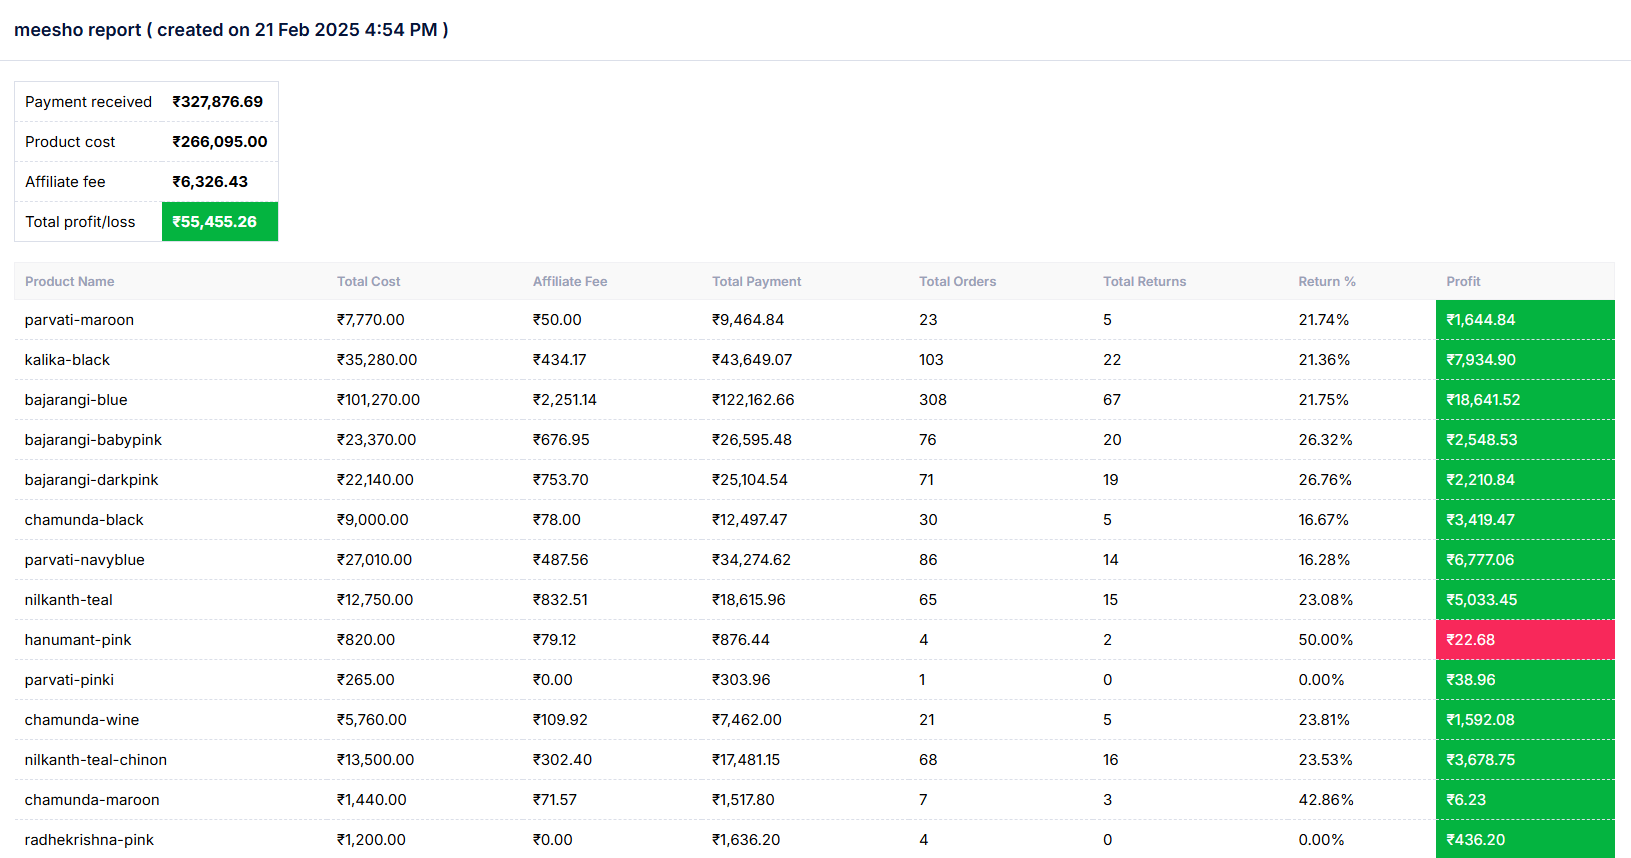The height and width of the screenshot is (858, 1631).
Task: Click the Profit column header
Action: [x=1463, y=281]
